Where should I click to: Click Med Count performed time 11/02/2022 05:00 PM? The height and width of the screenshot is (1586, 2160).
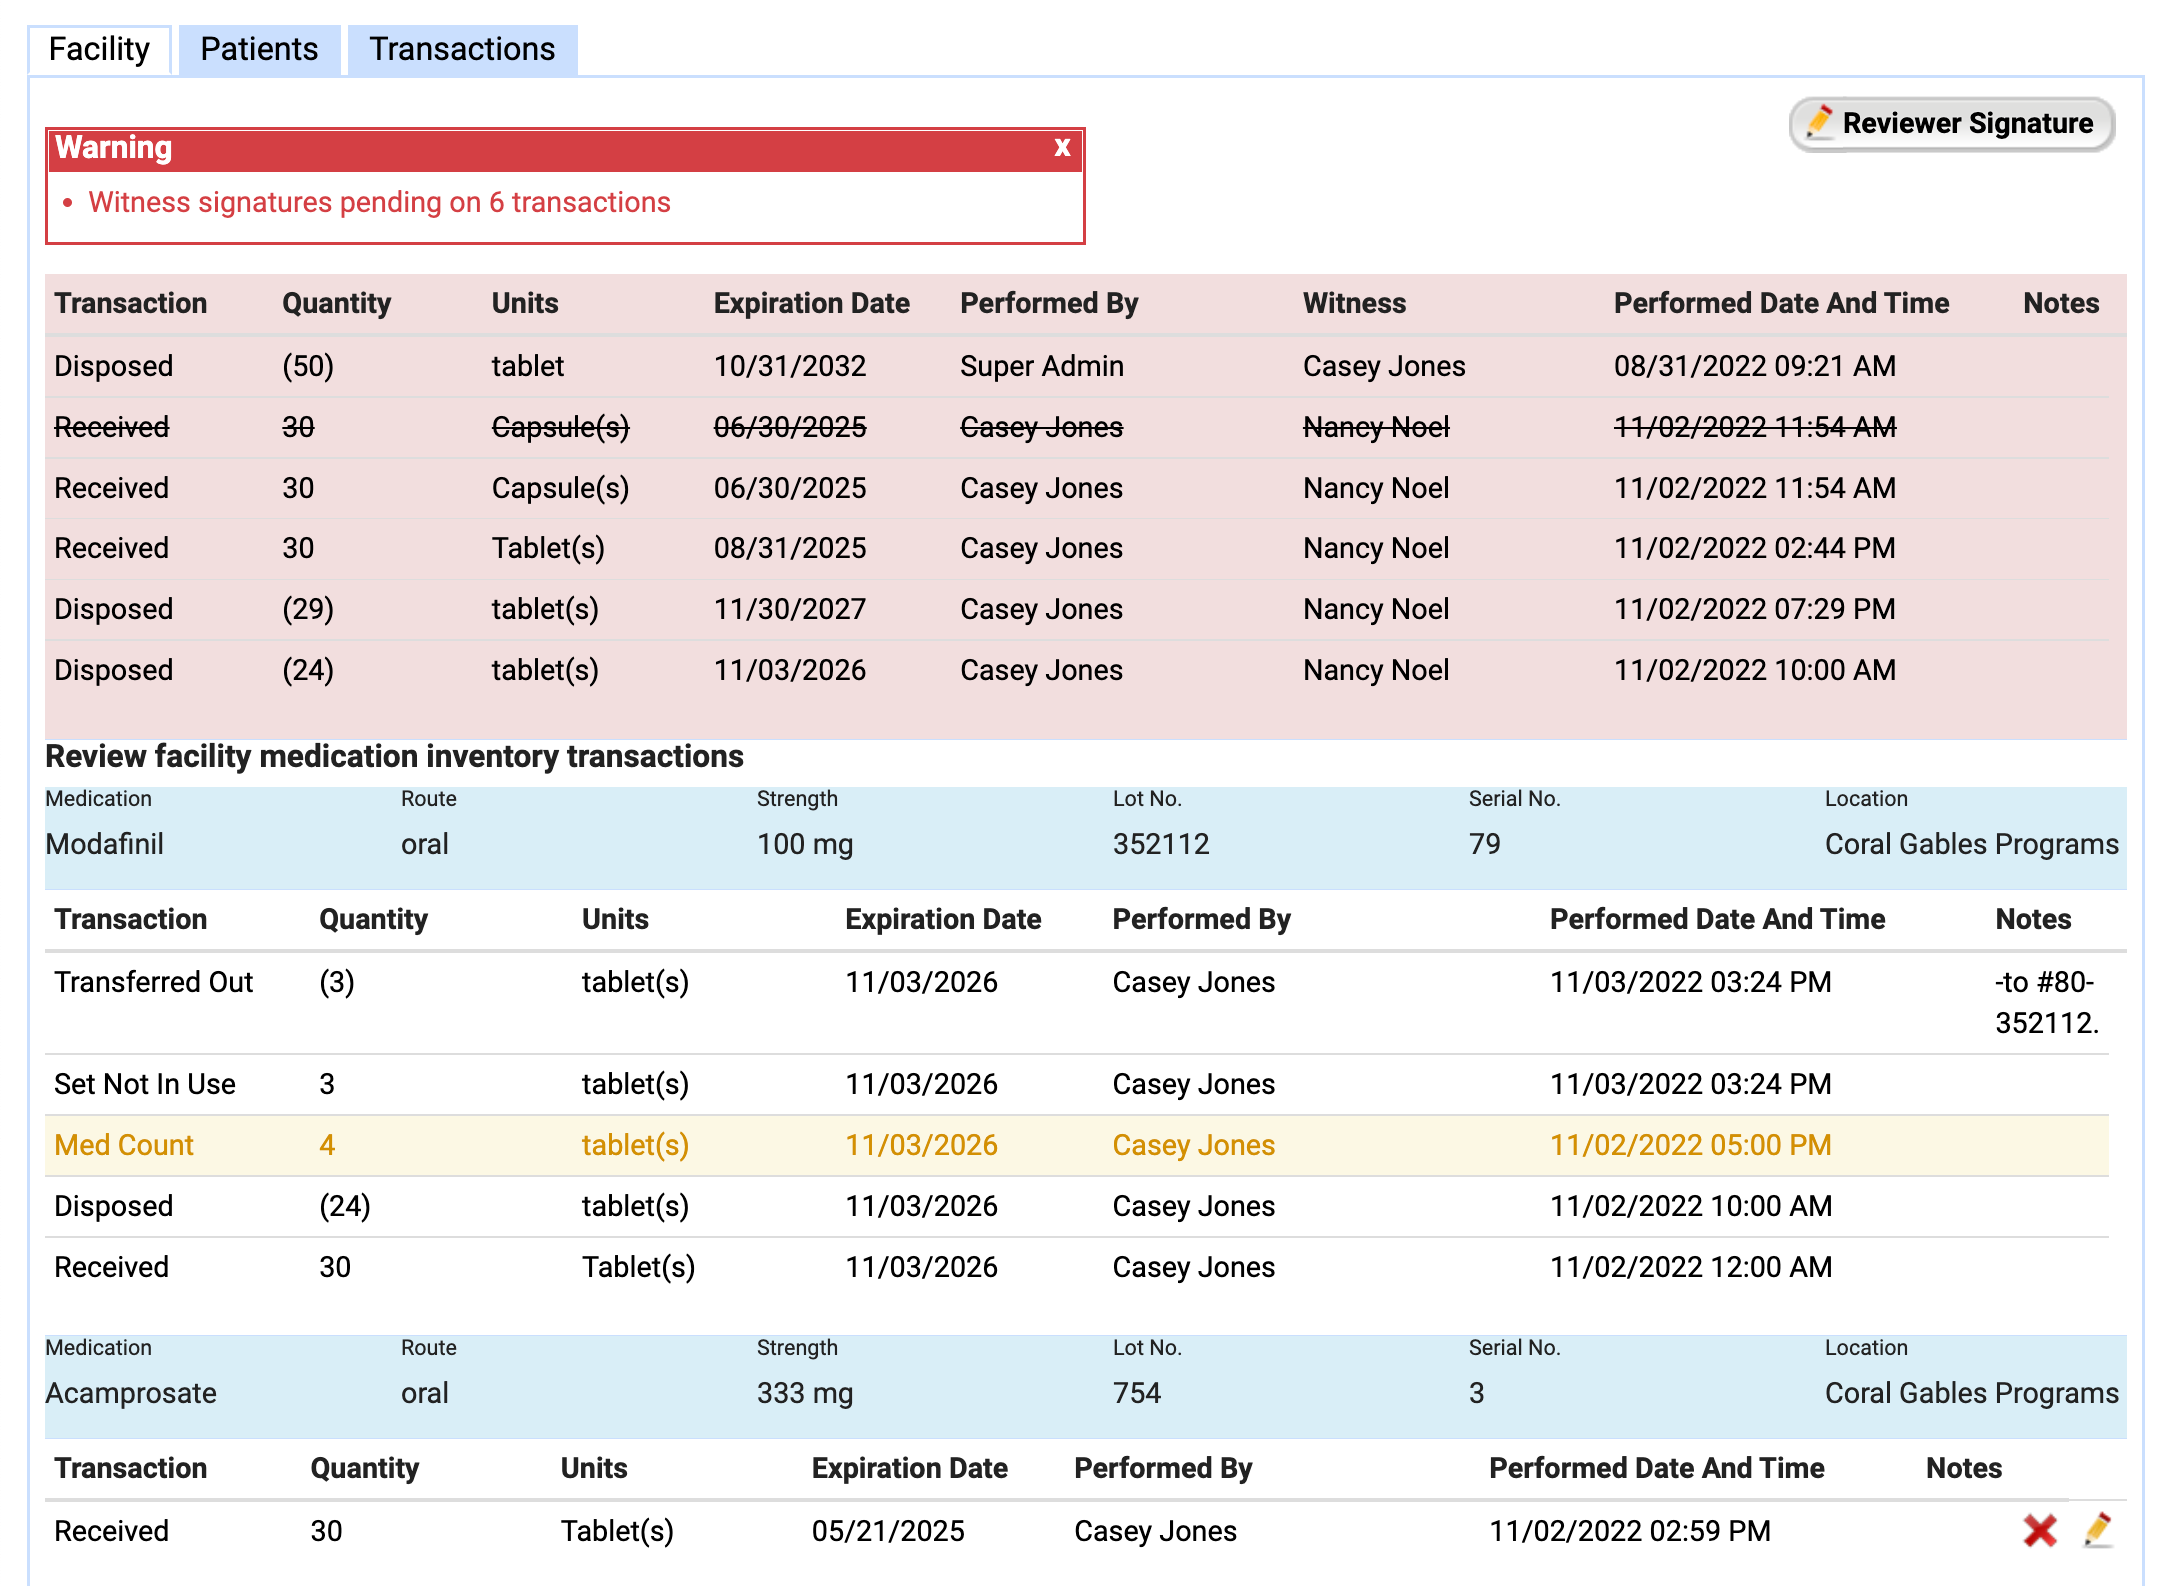point(1691,1145)
